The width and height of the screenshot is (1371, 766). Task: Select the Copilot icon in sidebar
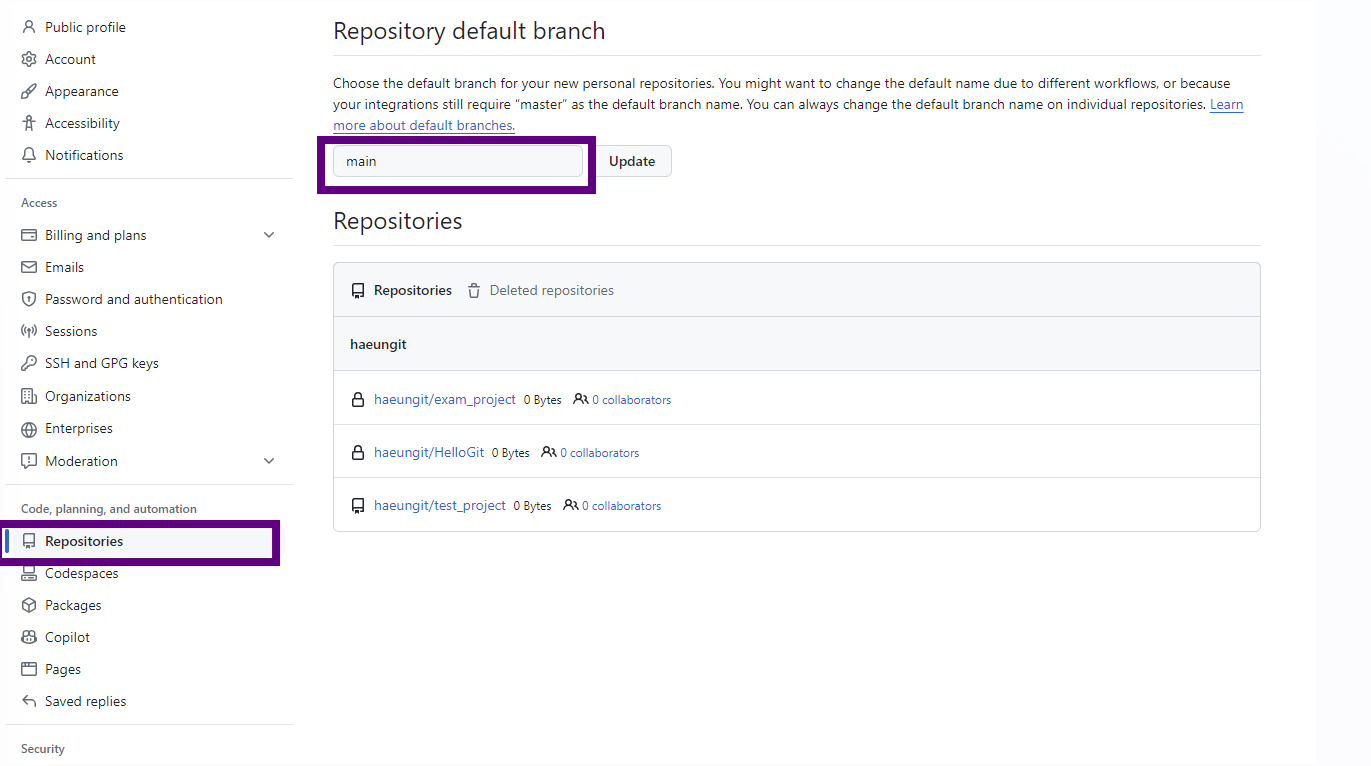(x=29, y=637)
